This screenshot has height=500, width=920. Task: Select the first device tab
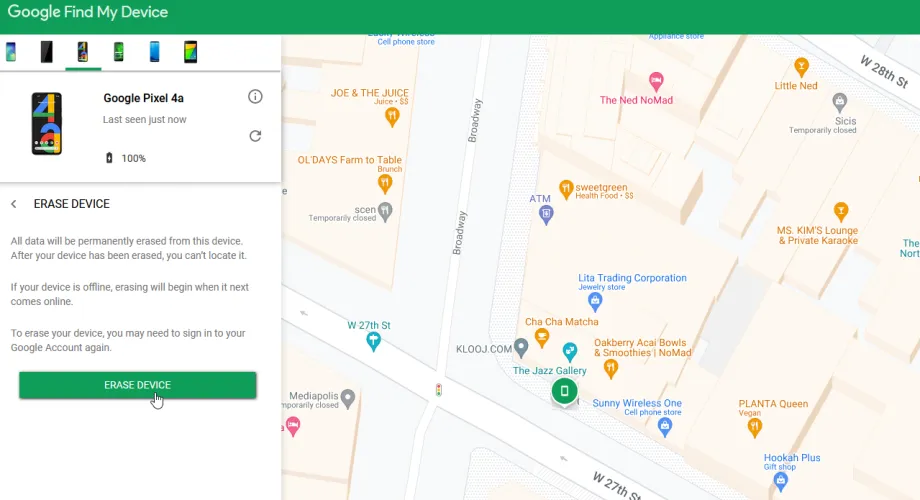[x=11, y=52]
